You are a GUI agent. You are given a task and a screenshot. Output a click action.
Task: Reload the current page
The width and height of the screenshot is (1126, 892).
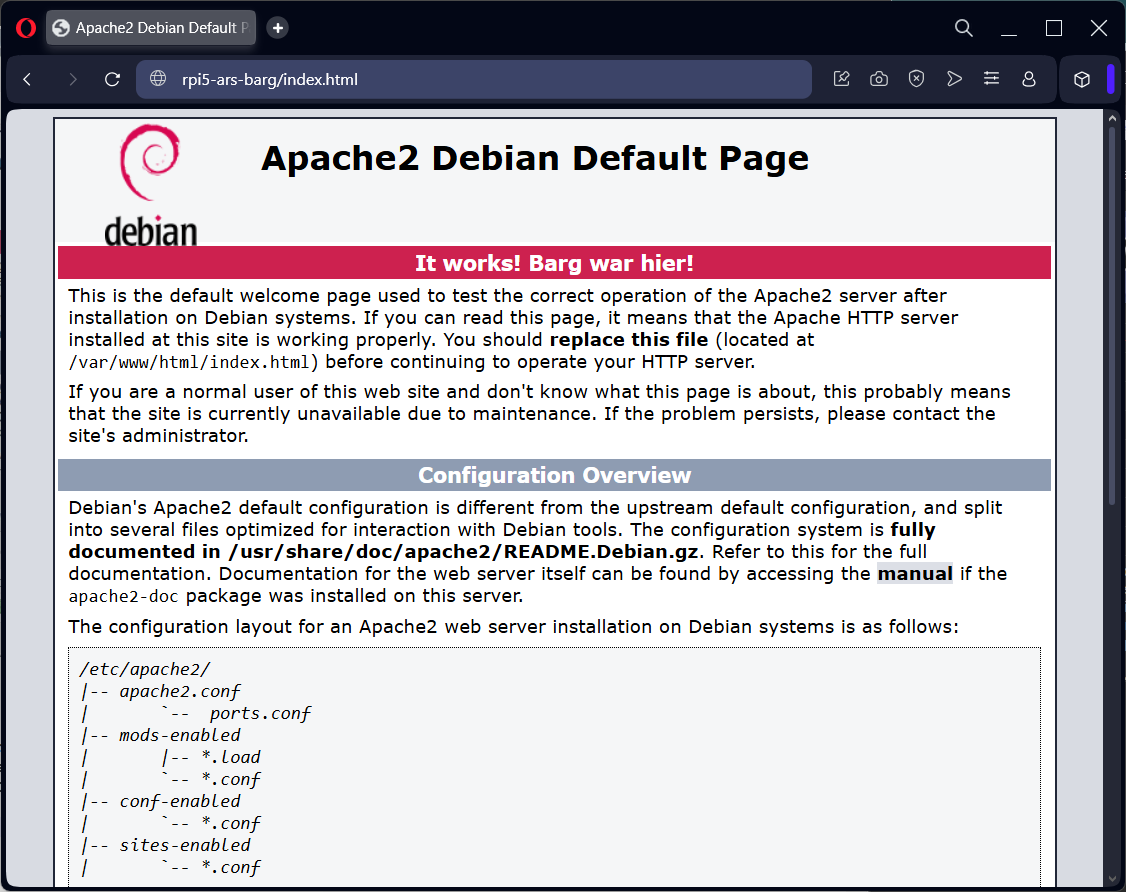pyautogui.click(x=112, y=79)
